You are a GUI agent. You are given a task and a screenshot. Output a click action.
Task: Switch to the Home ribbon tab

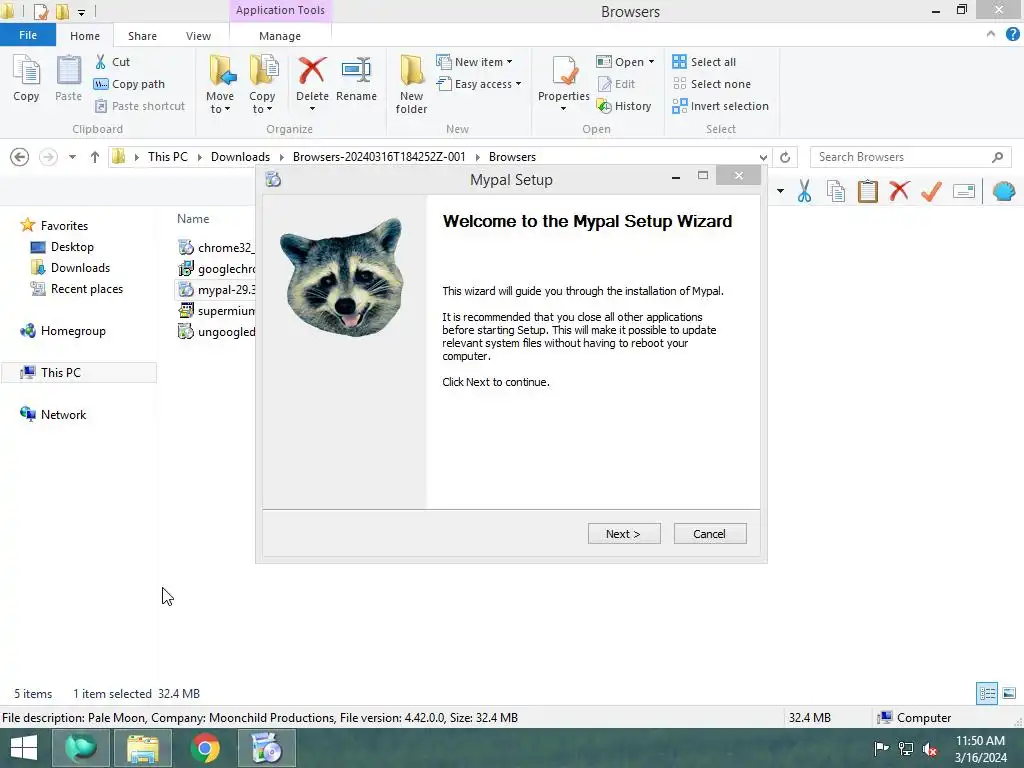[x=85, y=36]
